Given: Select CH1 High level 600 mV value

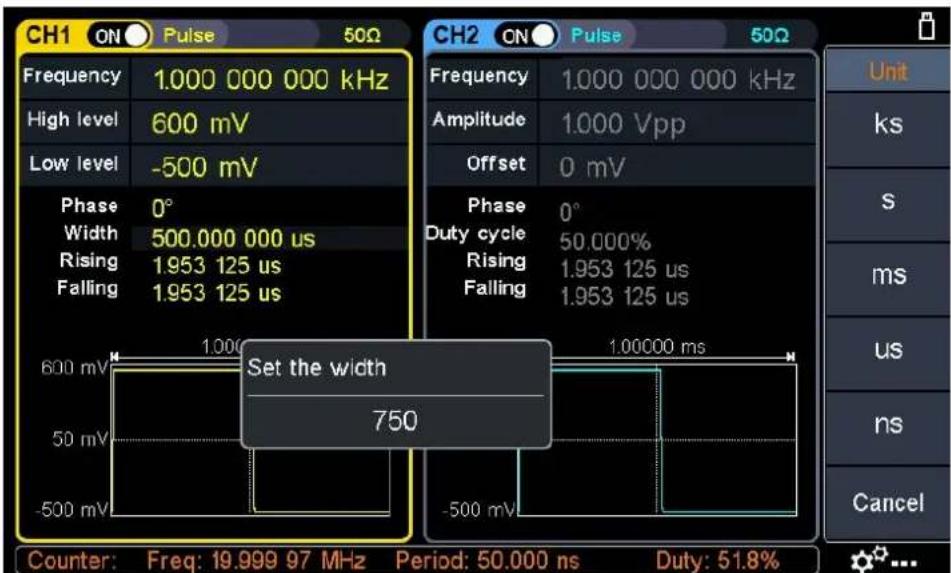Looking at the screenshot, I should point(200,124).
